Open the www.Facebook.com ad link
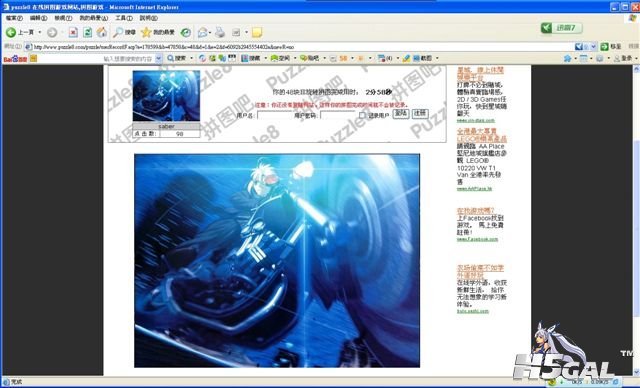640x388 pixels. pos(477,239)
